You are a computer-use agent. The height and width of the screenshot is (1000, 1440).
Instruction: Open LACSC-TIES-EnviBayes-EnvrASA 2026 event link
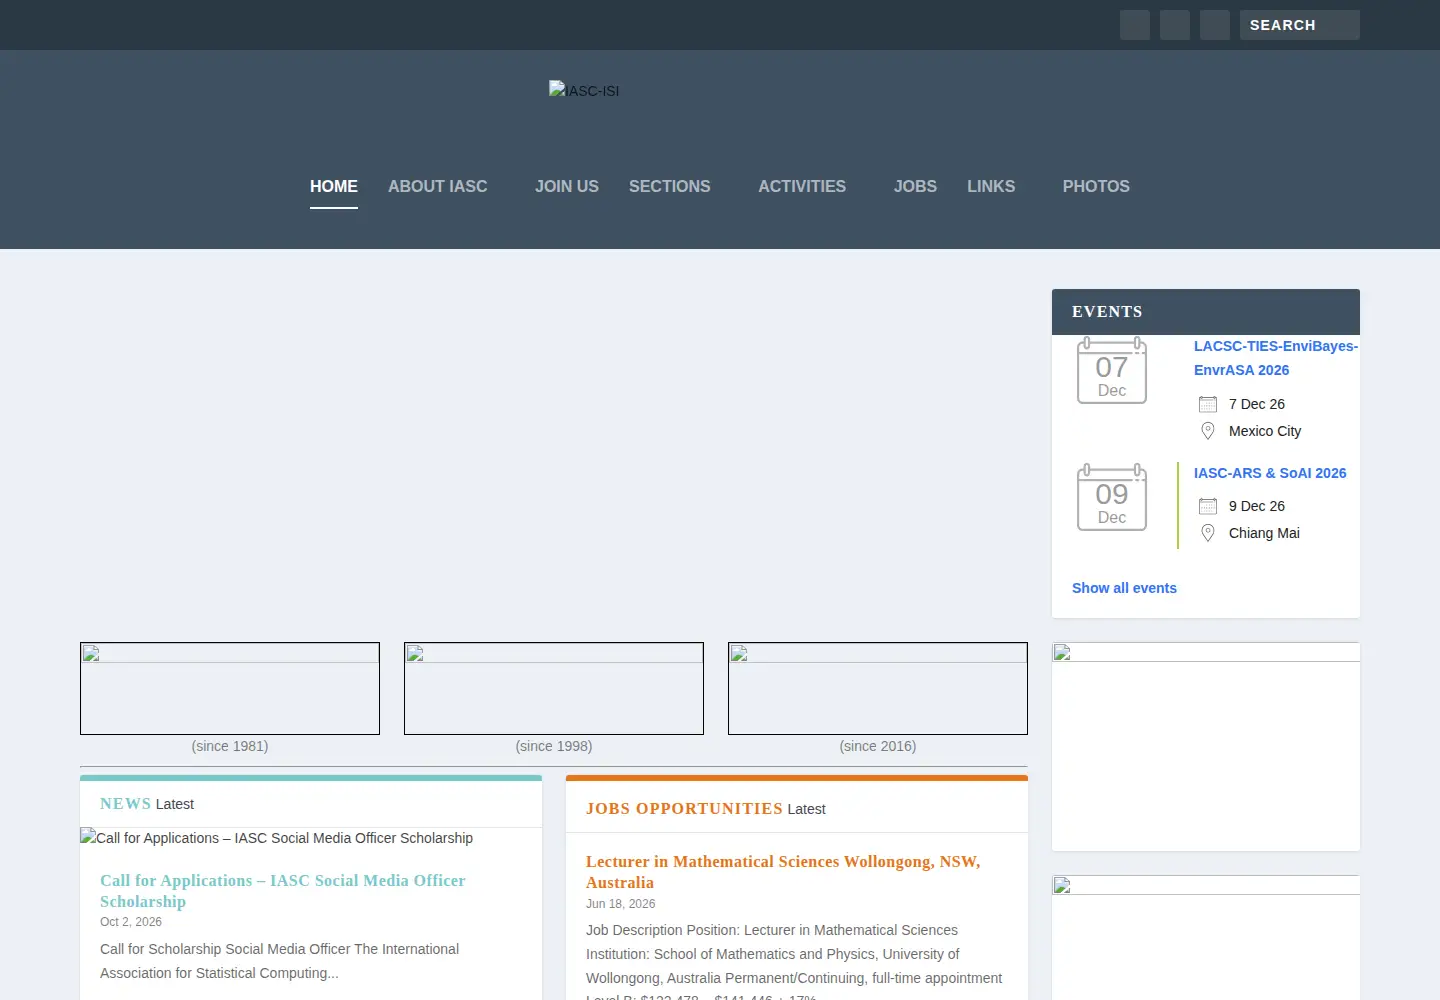click(1275, 358)
